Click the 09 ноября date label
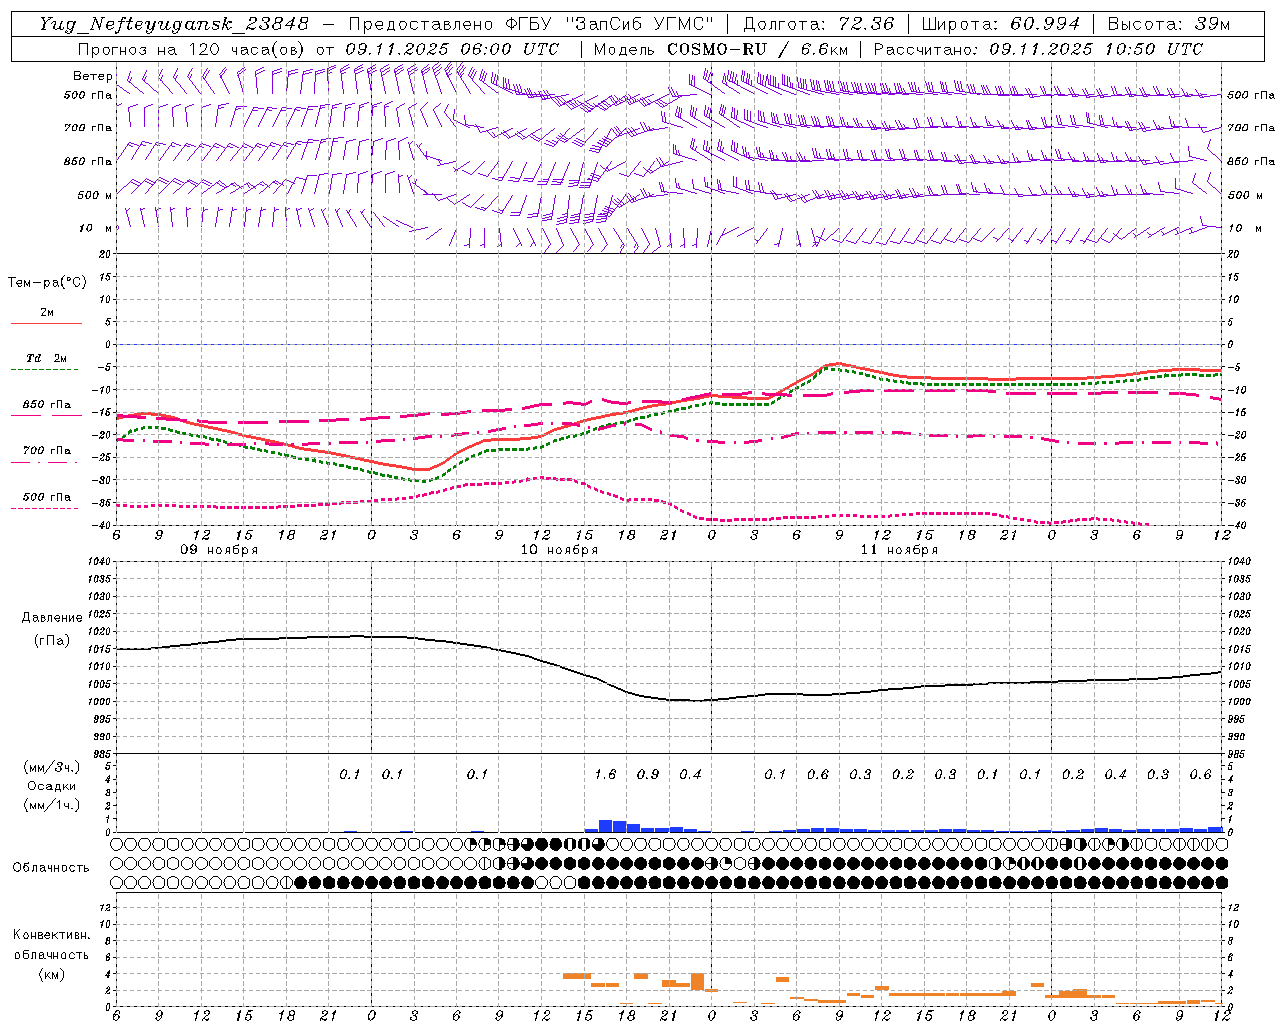 coord(219,550)
